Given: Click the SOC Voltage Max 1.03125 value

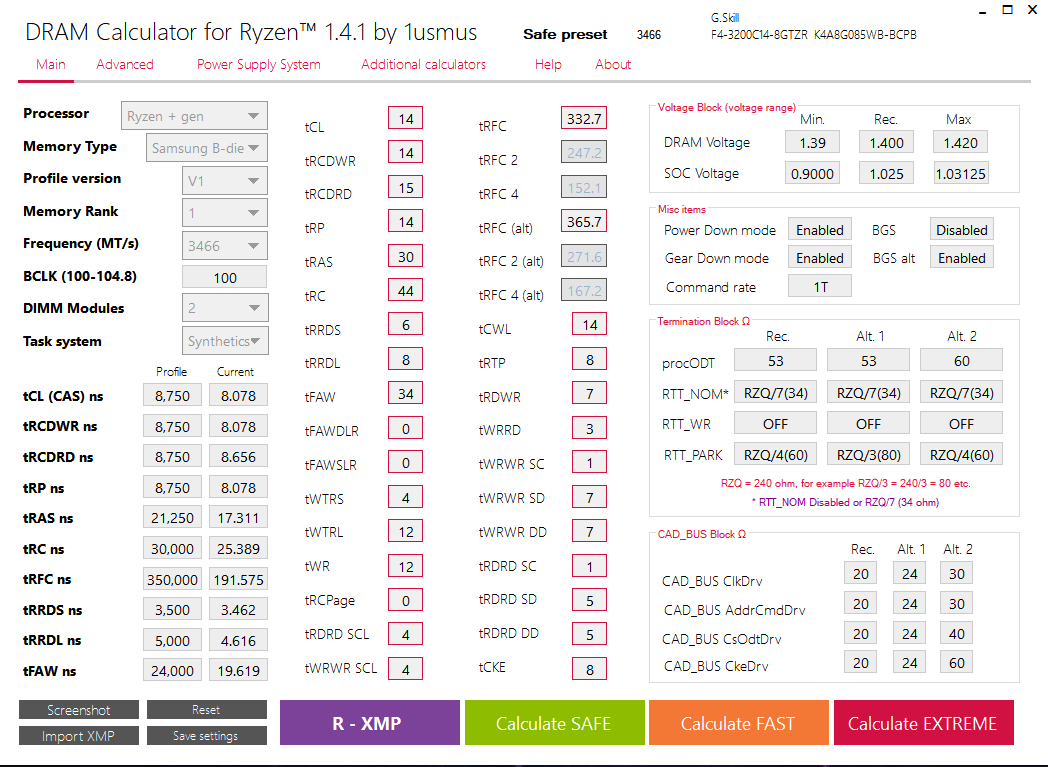Looking at the screenshot, I should [960, 173].
